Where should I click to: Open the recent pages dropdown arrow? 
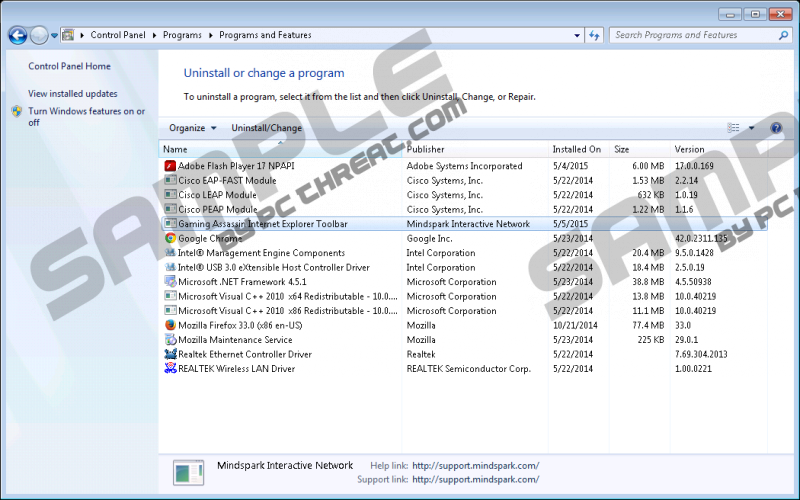54,36
